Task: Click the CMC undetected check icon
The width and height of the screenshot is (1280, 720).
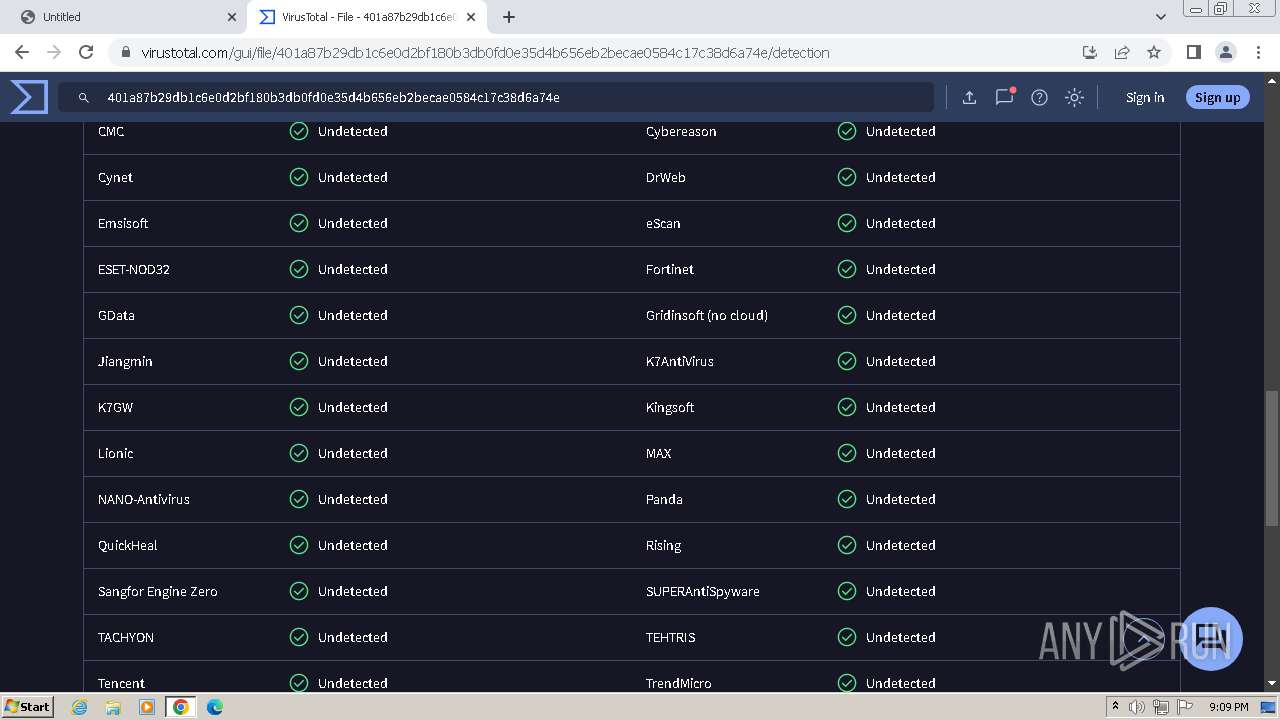Action: [x=299, y=131]
